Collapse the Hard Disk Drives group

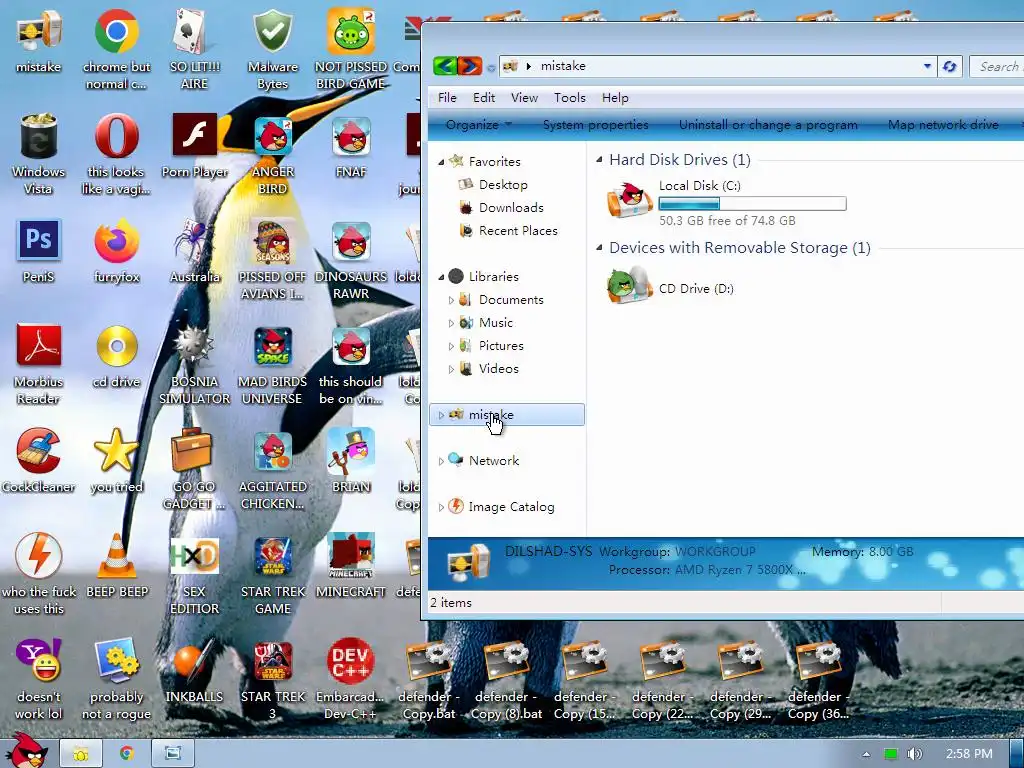(x=599, y=159)
